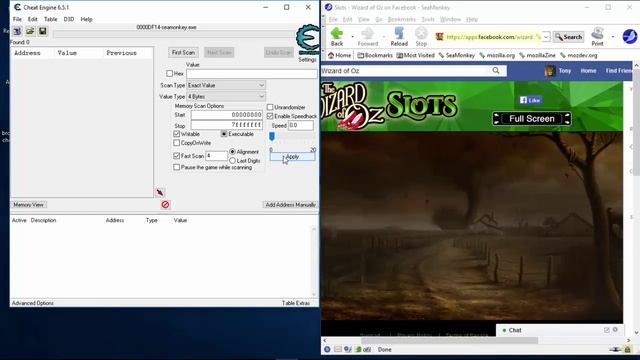Click the Print icon in SeaMonkey
Screen dimensions: 640x360
pyautogui.click(x=597, y=33)
